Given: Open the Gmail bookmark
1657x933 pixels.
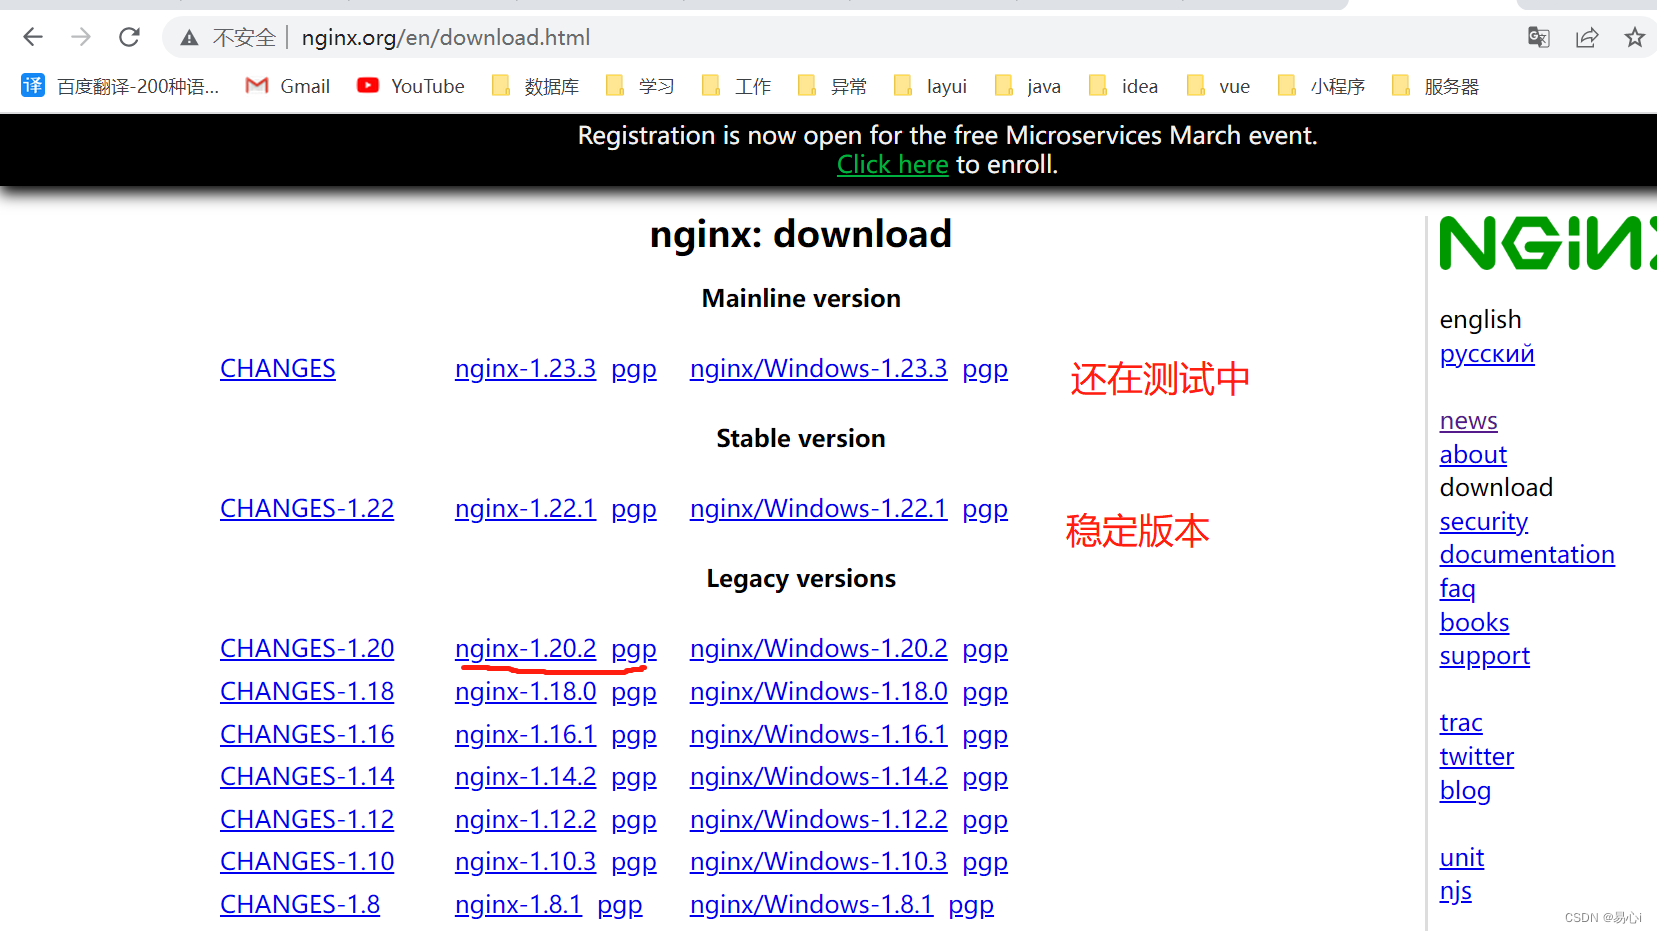Looking at the screenshot, I should (288, 86).
